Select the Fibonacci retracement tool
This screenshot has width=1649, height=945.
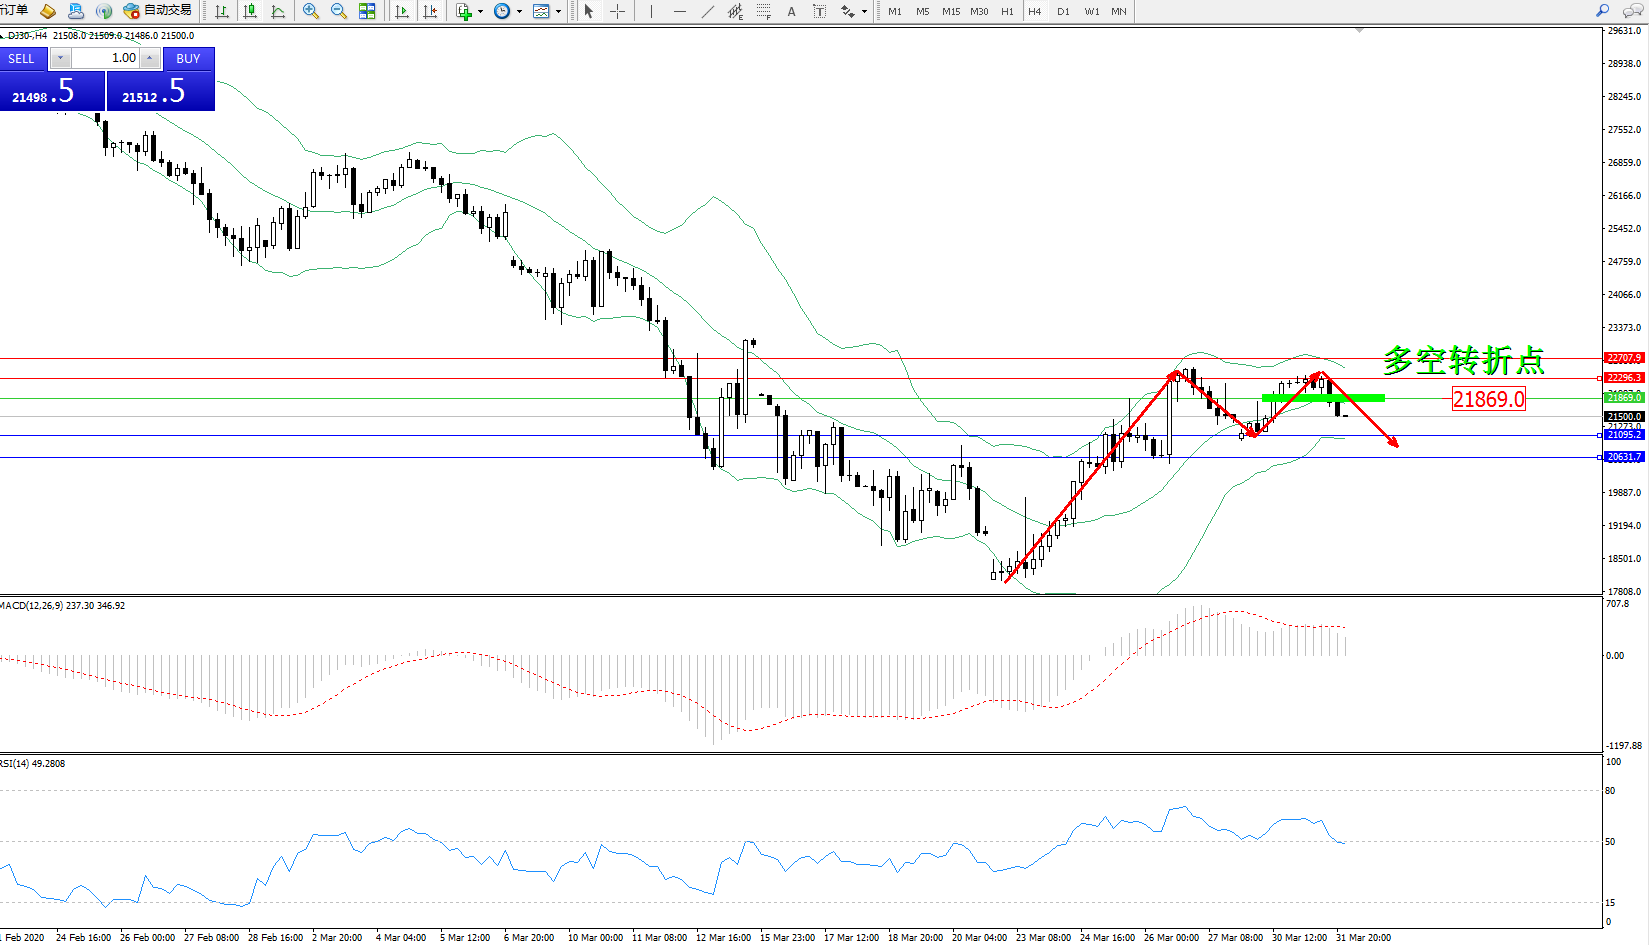[764, 11]
